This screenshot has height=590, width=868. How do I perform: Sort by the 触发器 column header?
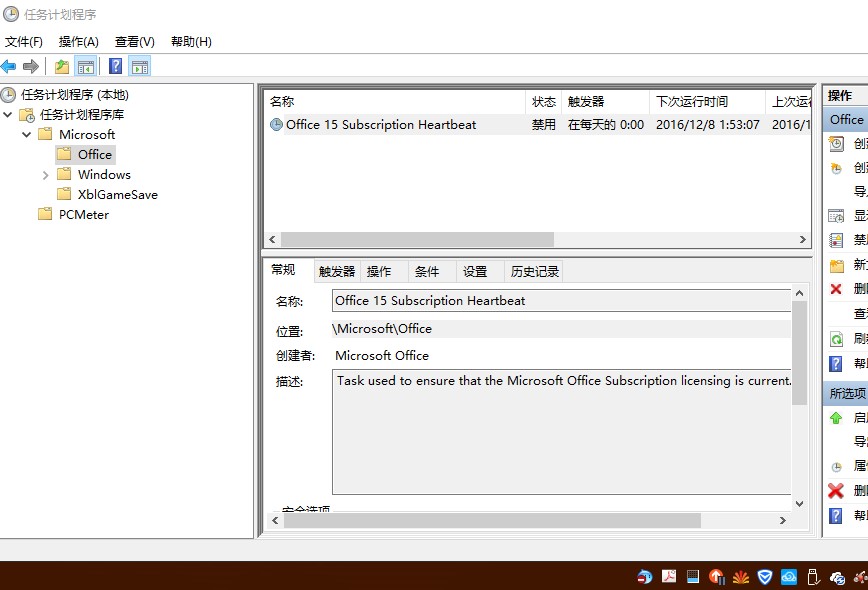pyautogui.click(x=606, y=102)
